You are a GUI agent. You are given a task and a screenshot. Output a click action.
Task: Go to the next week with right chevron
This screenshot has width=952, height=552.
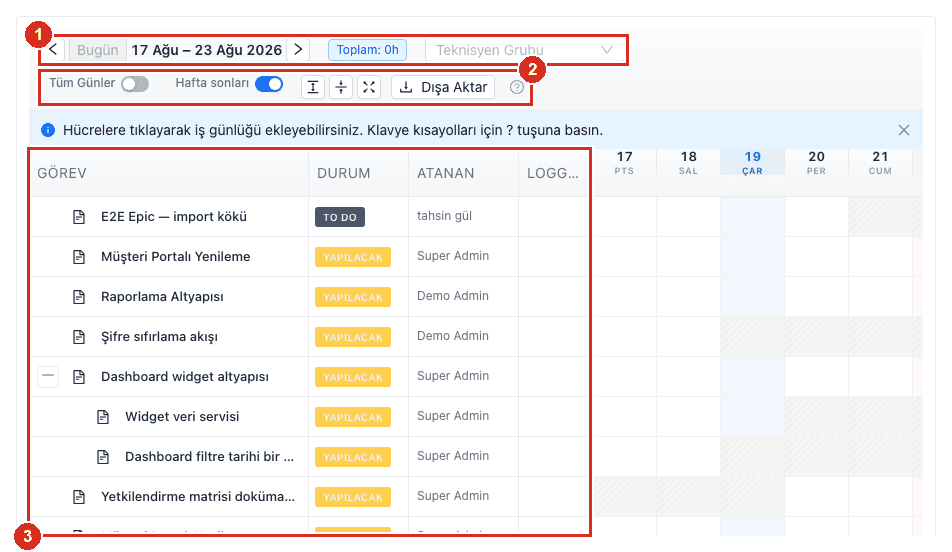click(298, 50)
